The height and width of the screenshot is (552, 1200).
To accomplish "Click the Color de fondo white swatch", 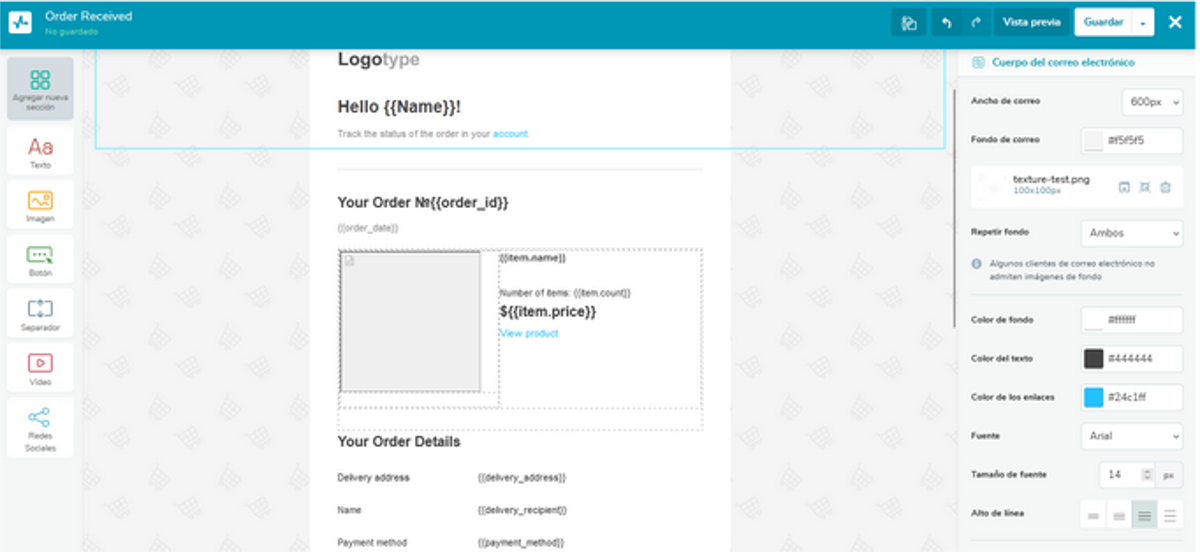I will [x=1094, y=320].
